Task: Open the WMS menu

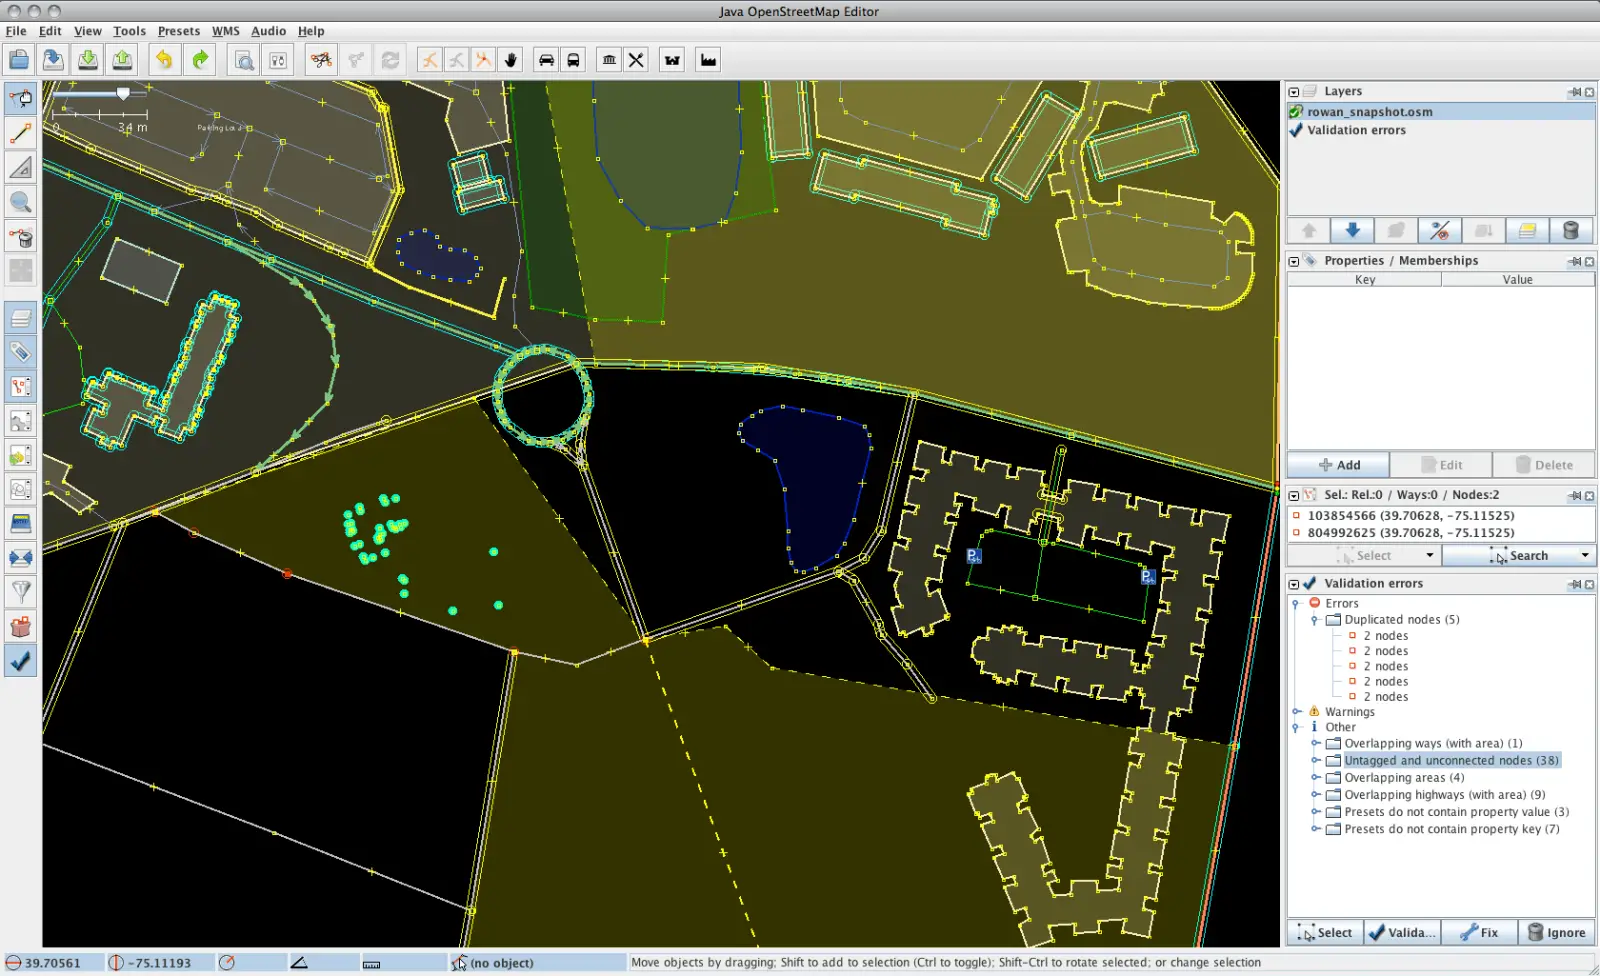Action: pos(225,31)
